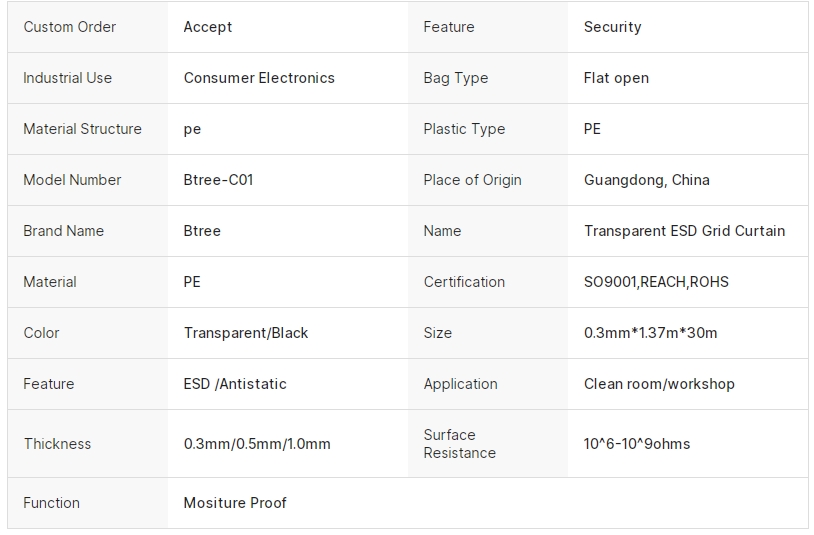Select the Surface Resistance label
This screenshot has width=814, height=535.
click(459, 444)
